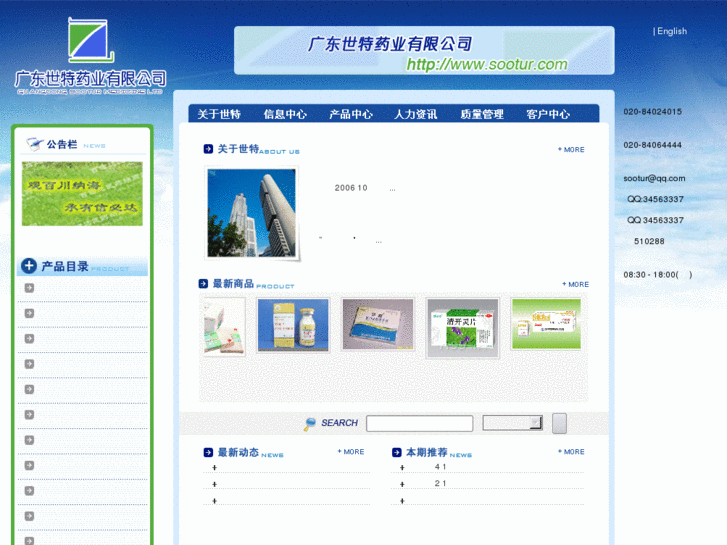This screenshot has width=727, height=545.
Task: Open the search category dropdown
Action: (512, 423)
